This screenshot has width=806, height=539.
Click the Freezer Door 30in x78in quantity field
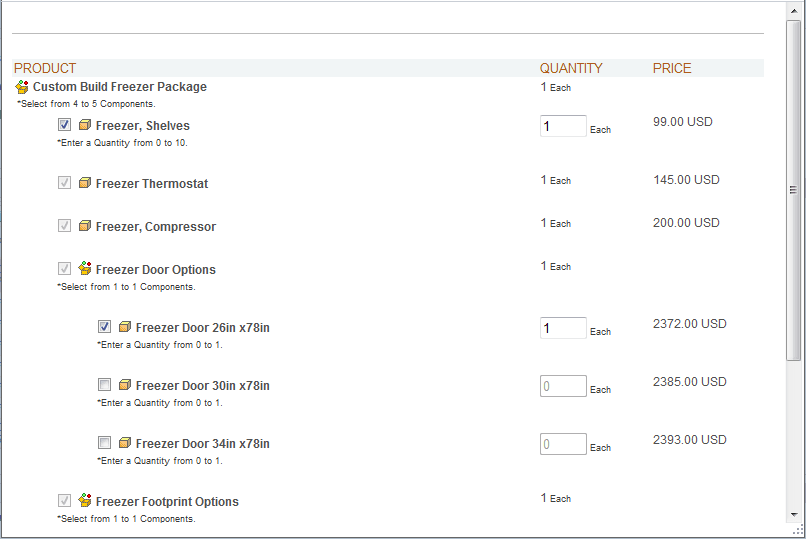point(563,386)
